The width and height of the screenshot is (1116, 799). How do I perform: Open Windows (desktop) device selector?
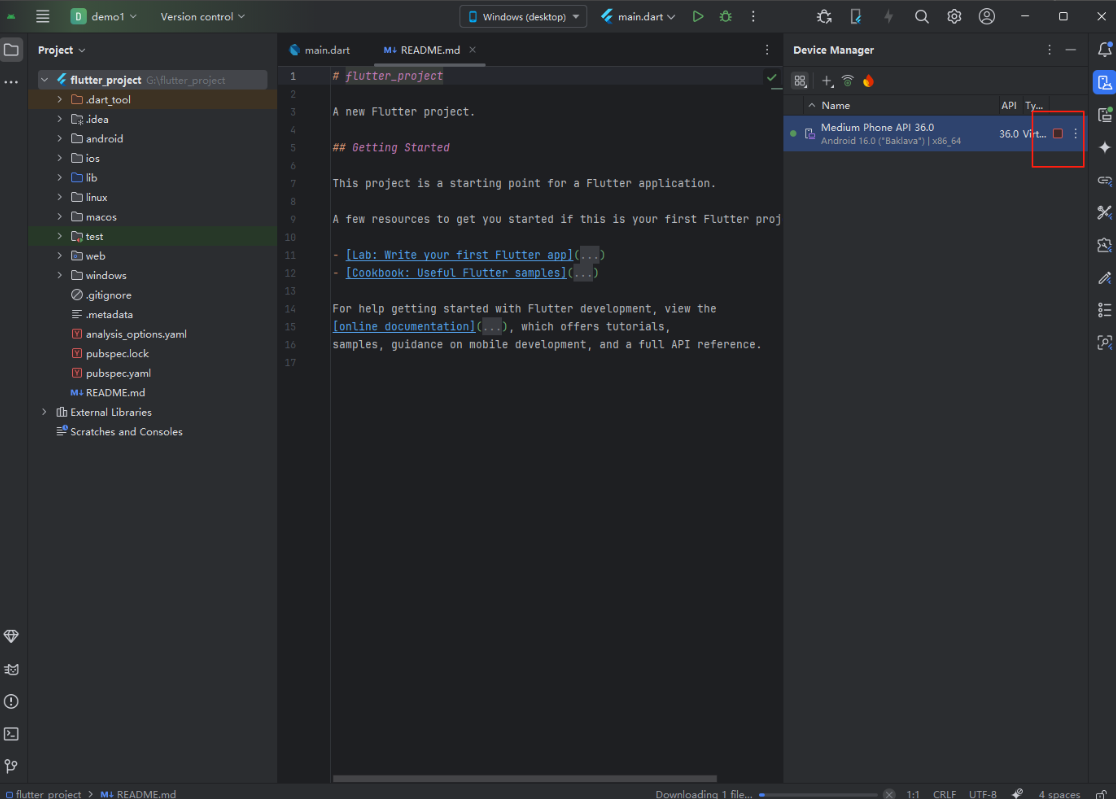[524, 16]
